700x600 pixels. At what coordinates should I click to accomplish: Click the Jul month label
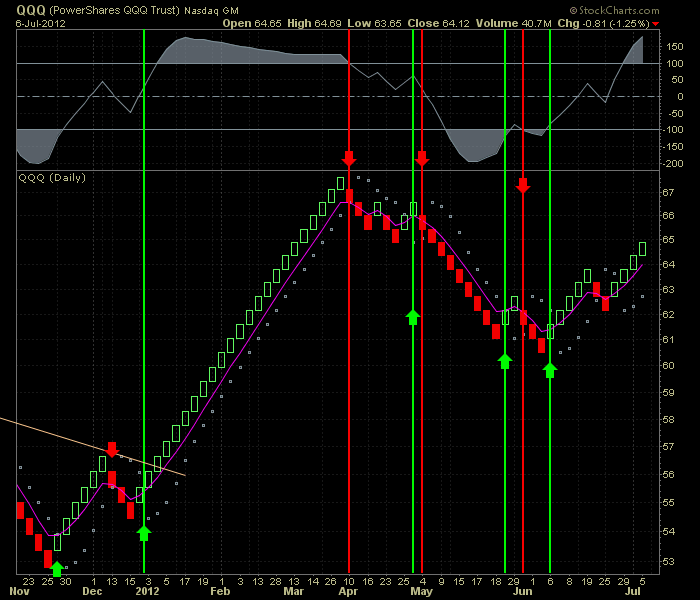click(633, 592)
